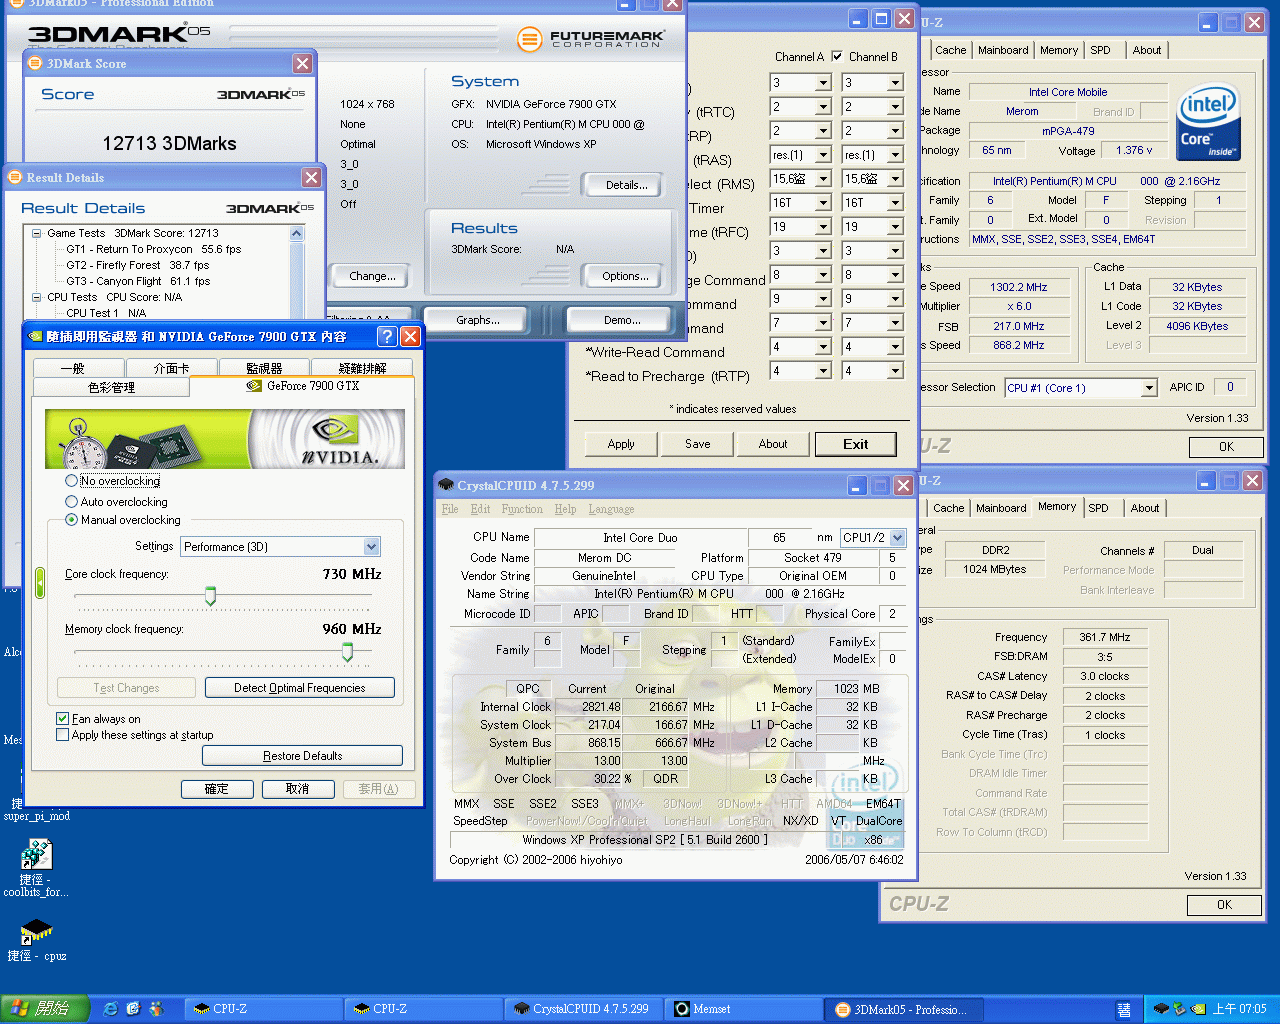Select GT2 - Firefly Forest result row
The image size is (1280, 1024).
tap(138, 265)
